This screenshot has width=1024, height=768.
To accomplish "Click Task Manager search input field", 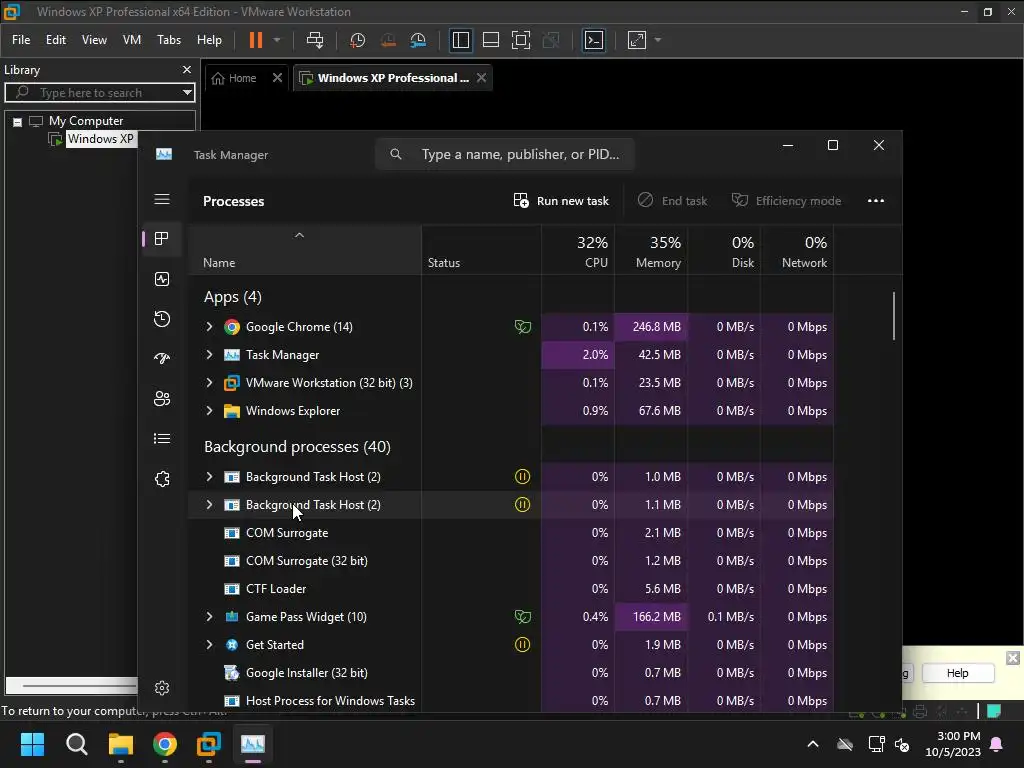I will 505,154.
